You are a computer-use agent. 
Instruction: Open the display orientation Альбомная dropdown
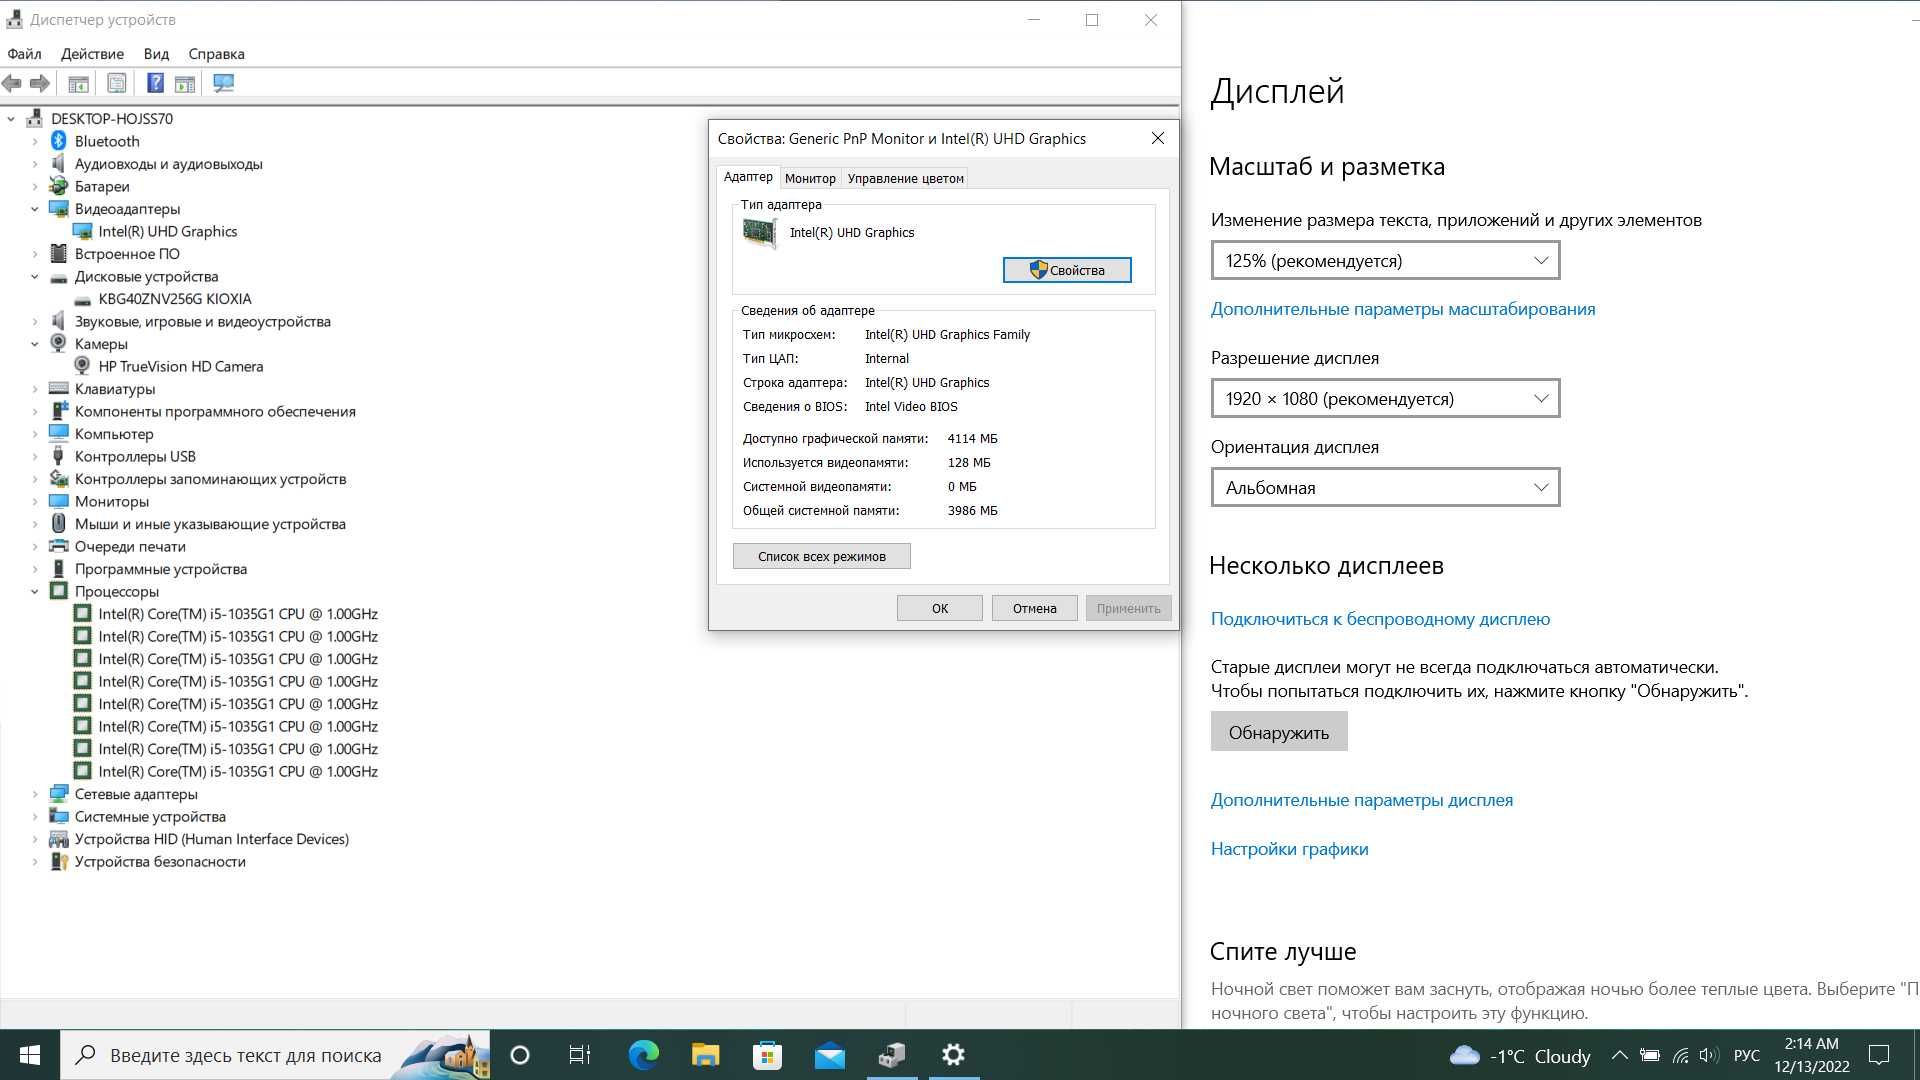1385,488
